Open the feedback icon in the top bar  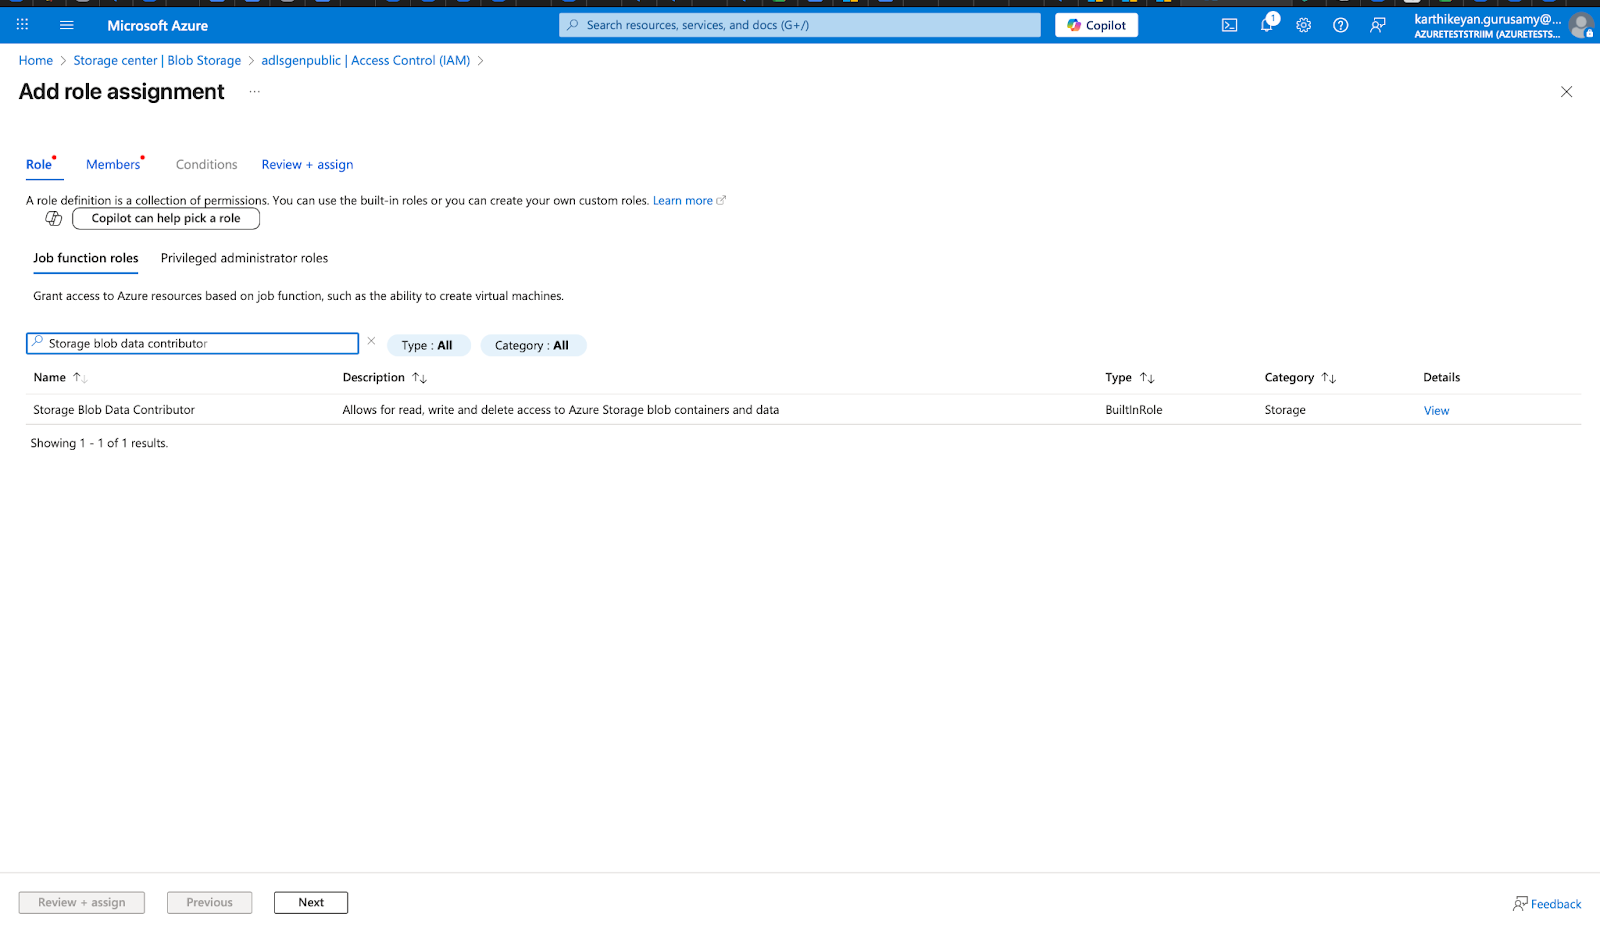point(1377,25)
